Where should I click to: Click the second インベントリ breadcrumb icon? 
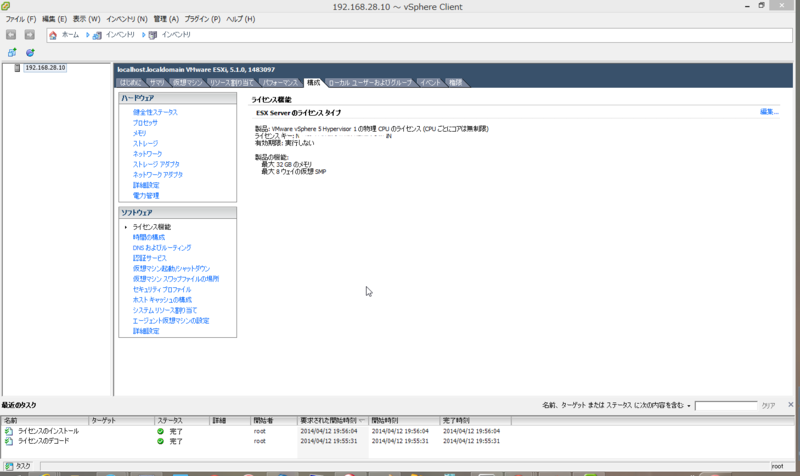tap(152, 35)
